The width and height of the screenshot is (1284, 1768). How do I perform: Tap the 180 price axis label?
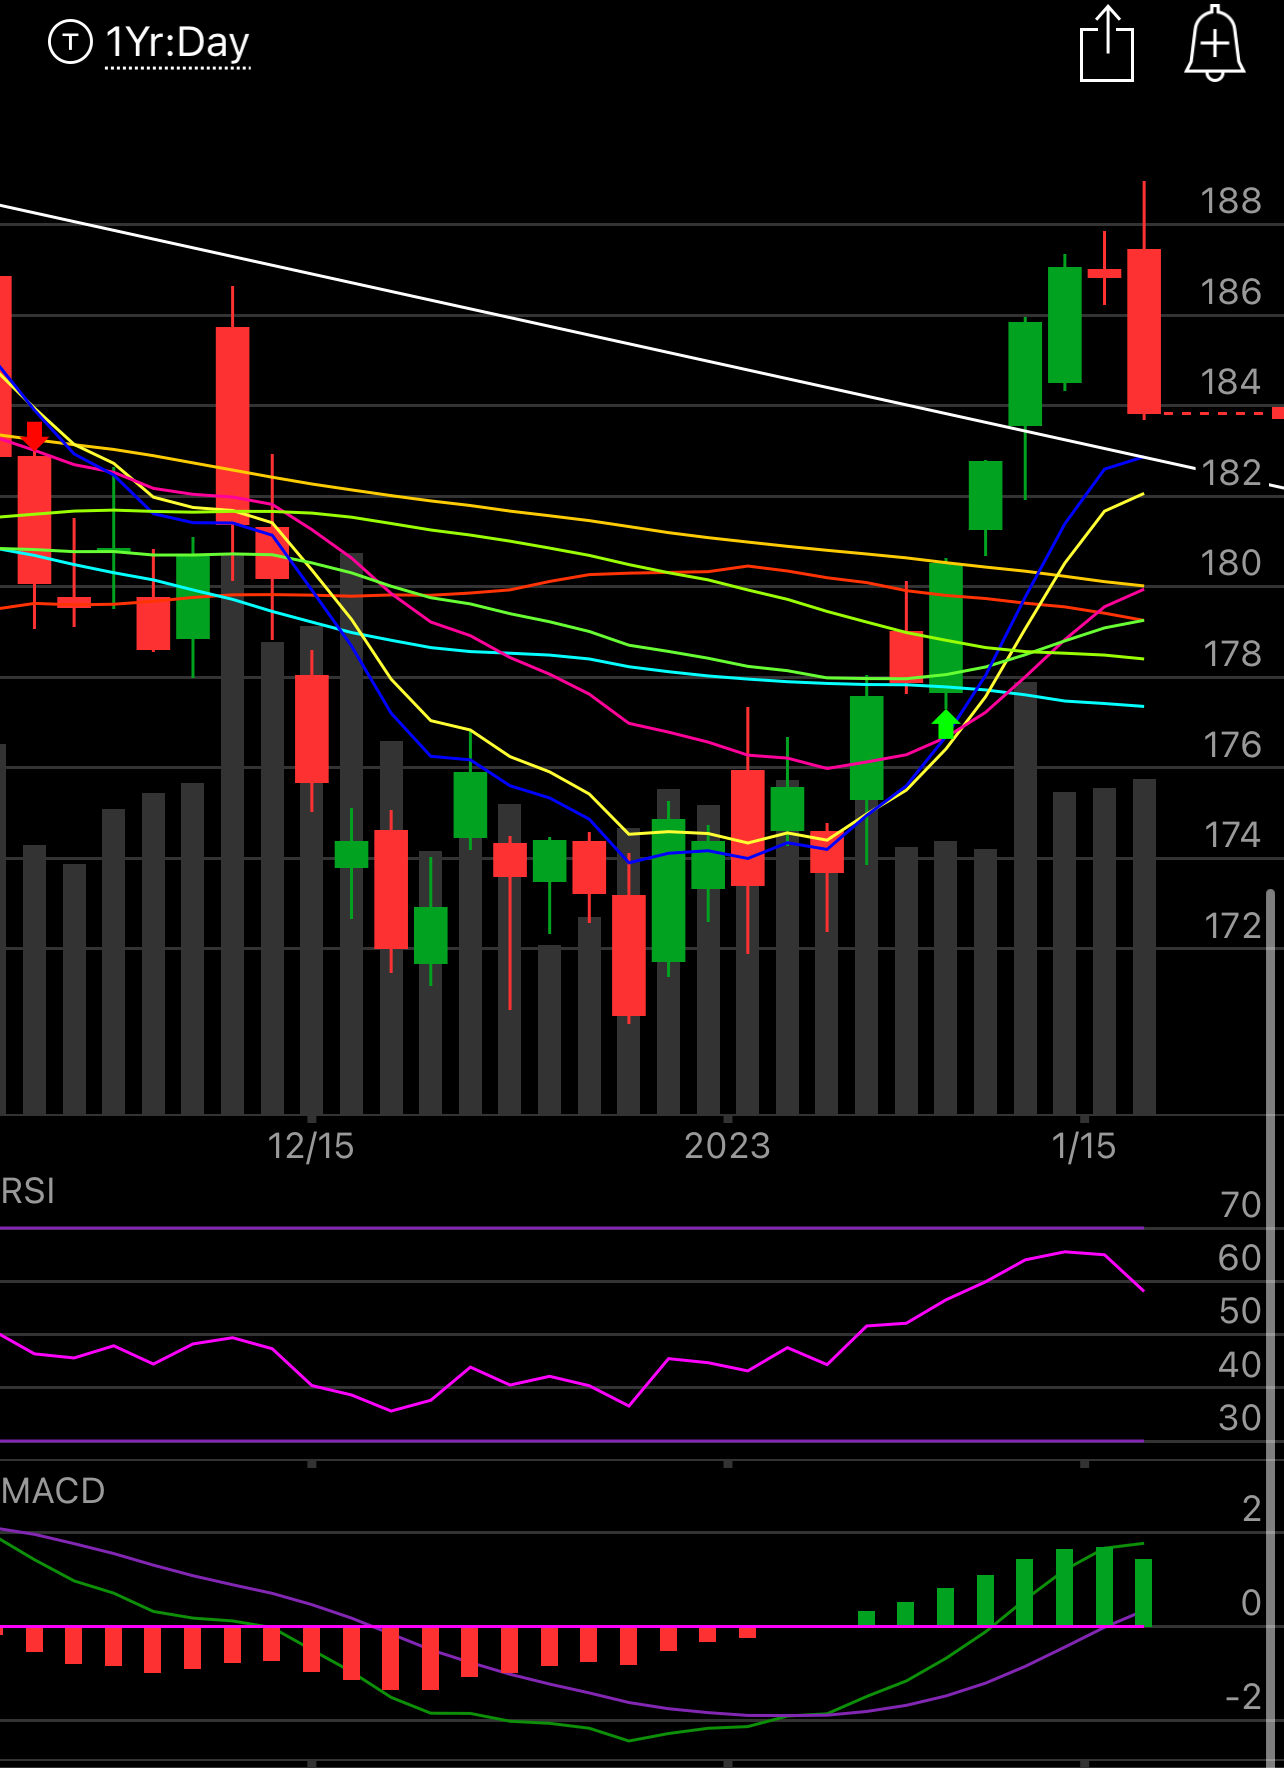click(1231, 563)
